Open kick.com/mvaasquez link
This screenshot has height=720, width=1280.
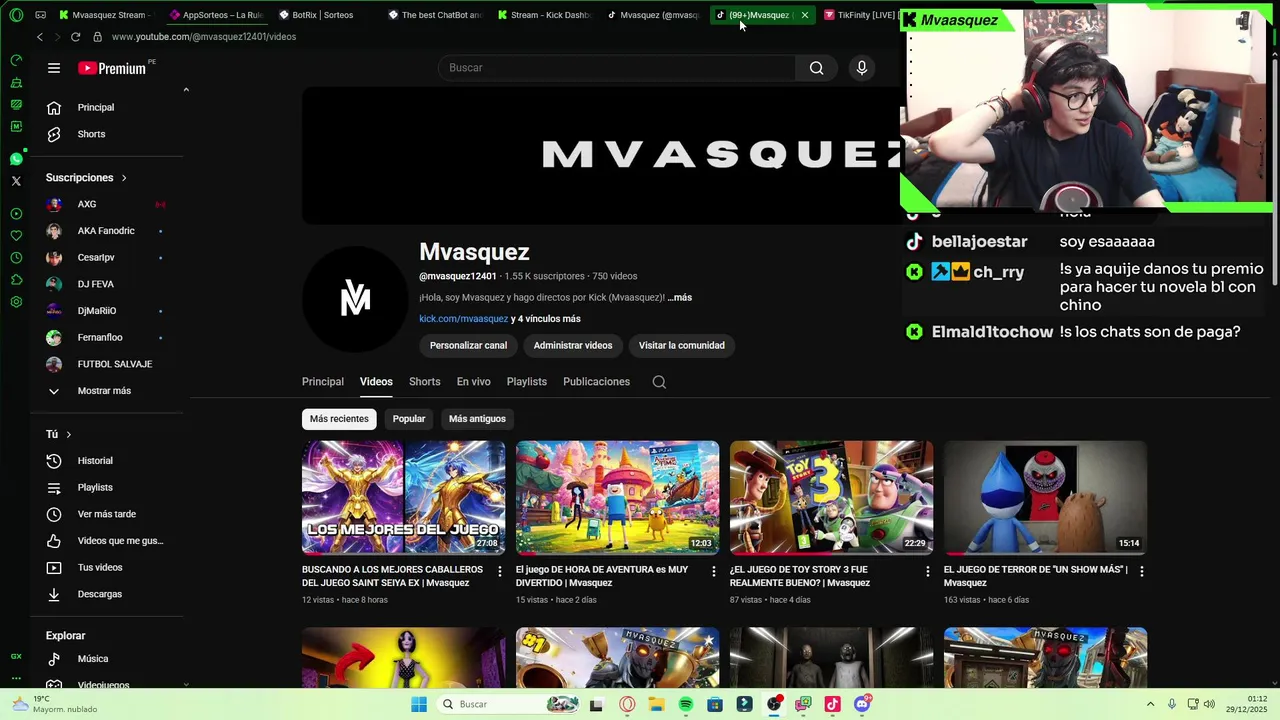click(x=463, y=319)
